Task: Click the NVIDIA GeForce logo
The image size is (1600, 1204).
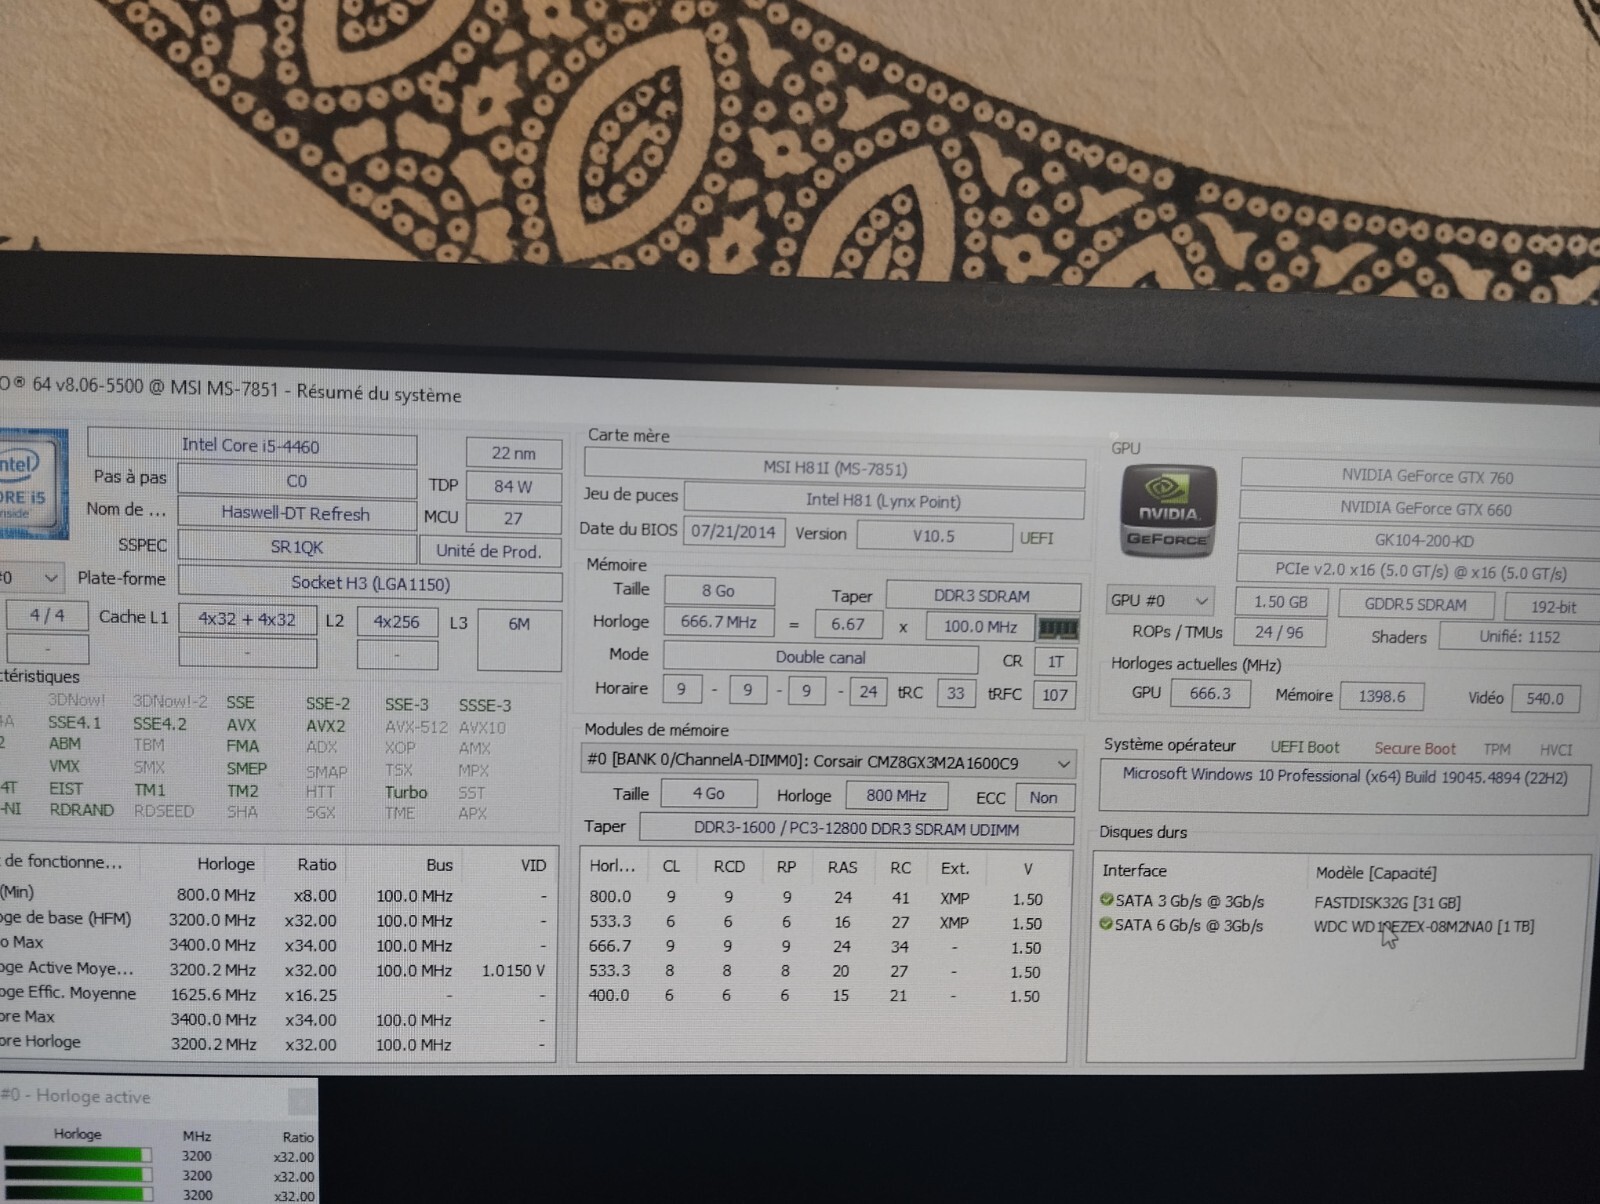Action: point(1167,511)
